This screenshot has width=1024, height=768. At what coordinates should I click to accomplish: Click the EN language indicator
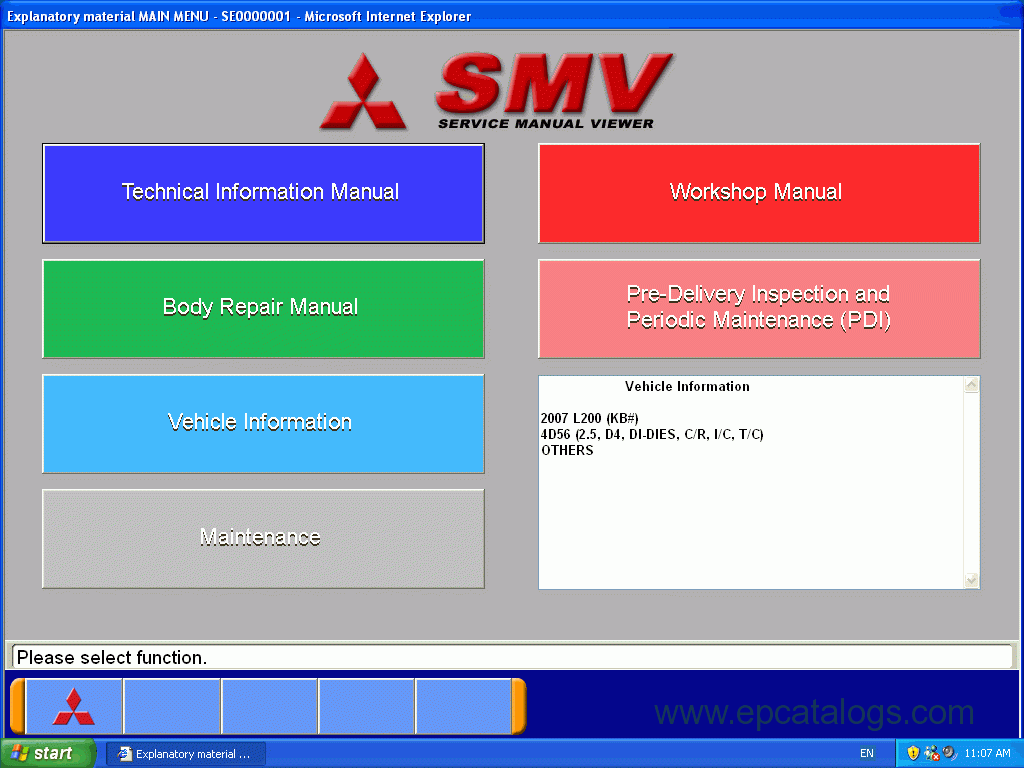(867, 754)
